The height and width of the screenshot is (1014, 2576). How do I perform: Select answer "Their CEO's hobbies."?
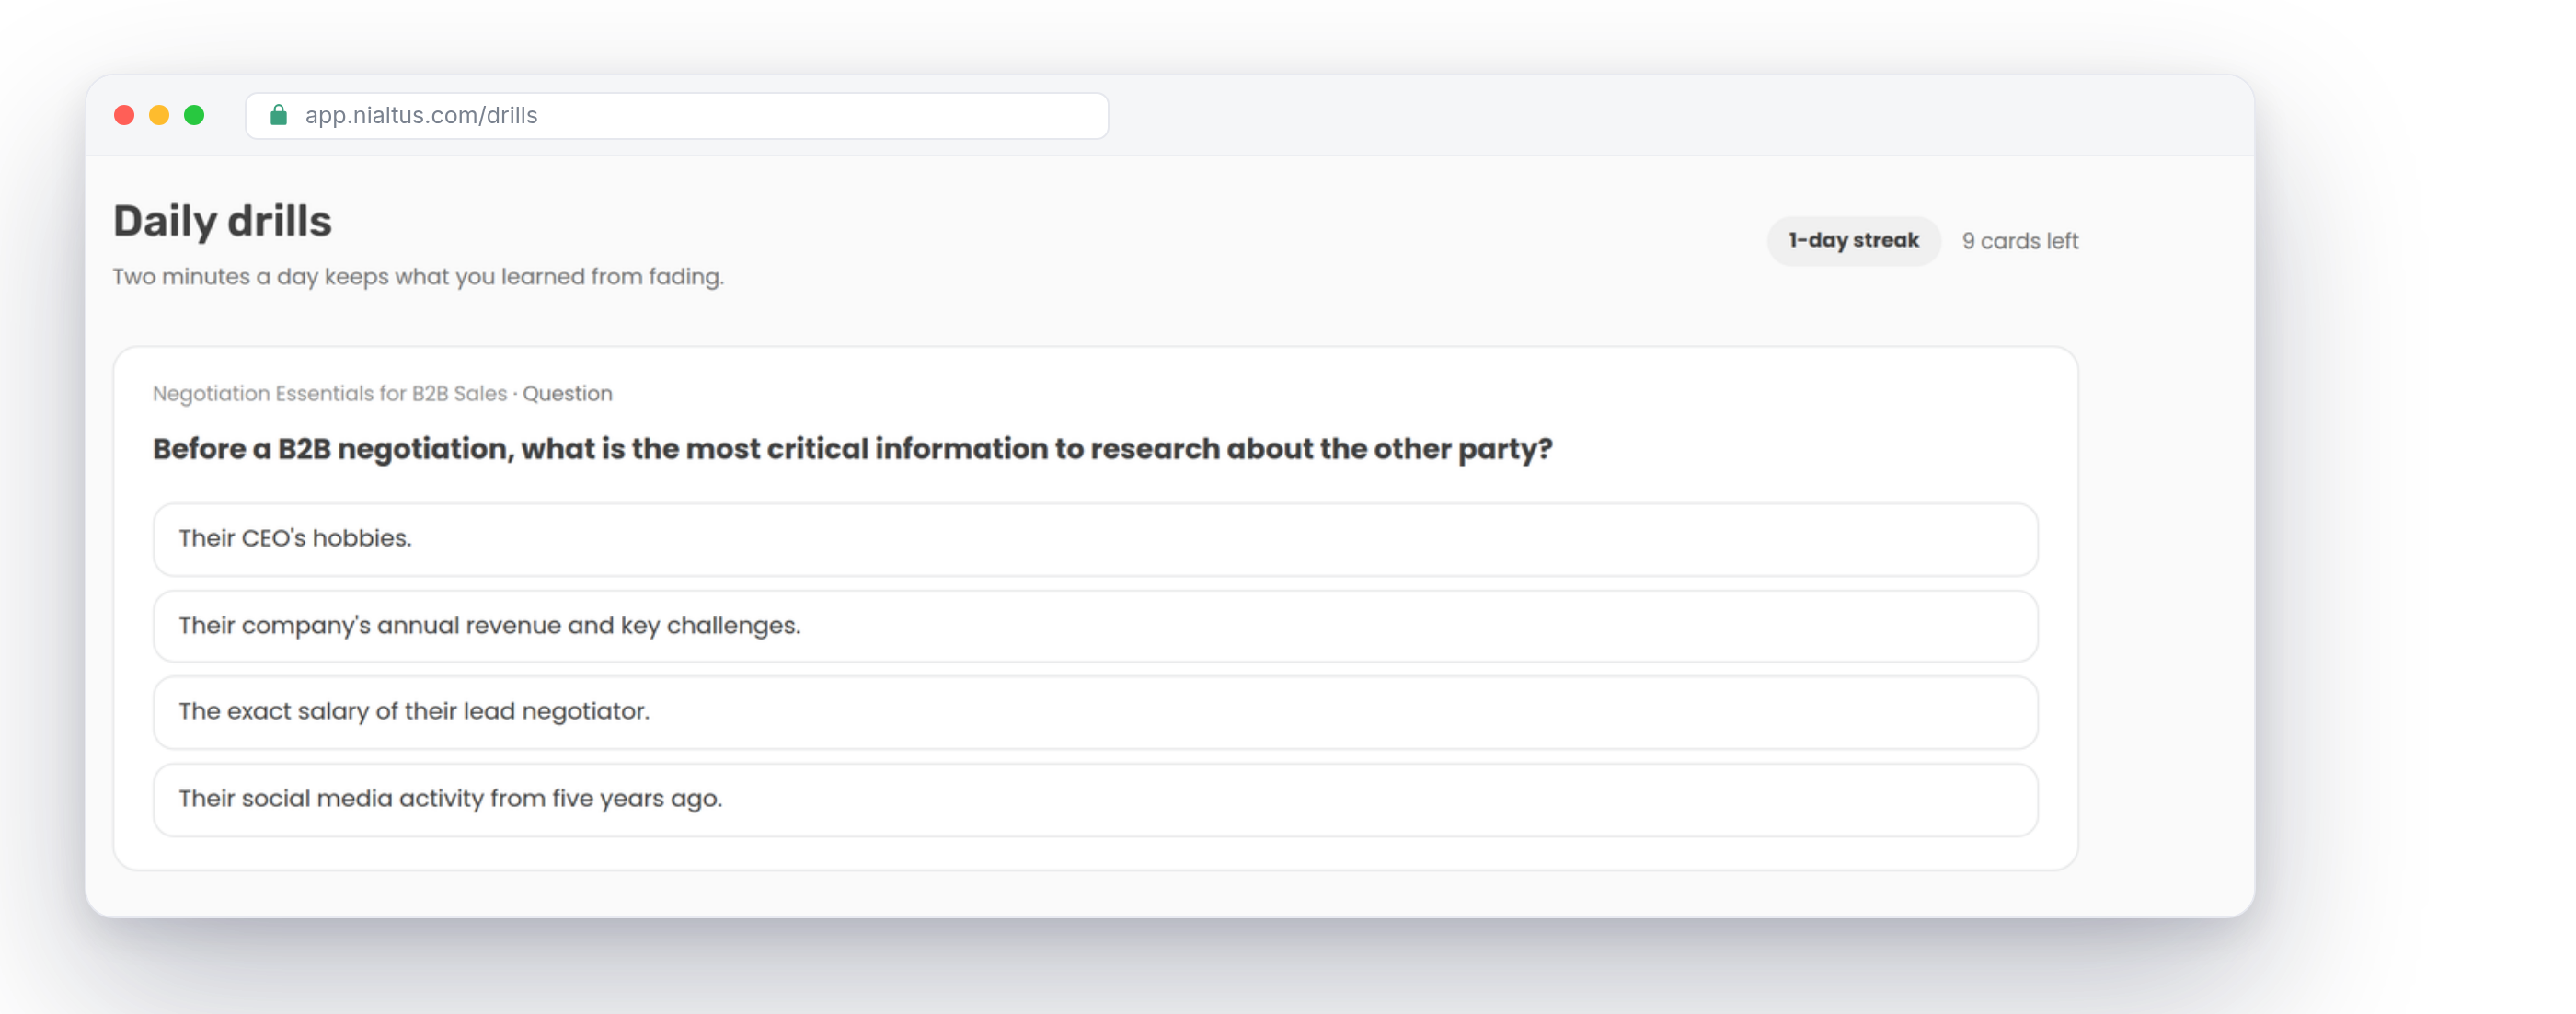(1095, 539)
